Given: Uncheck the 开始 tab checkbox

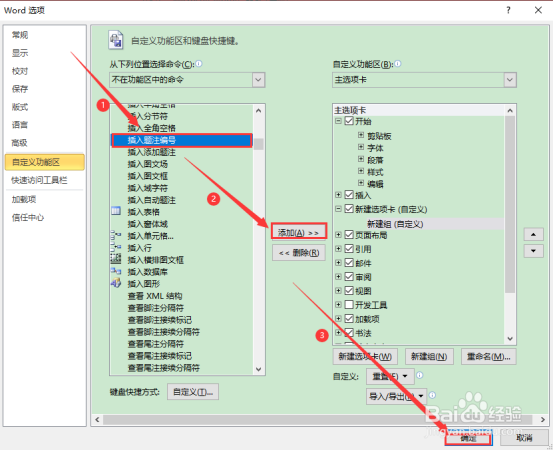Looking at the screenshot, I should [349, 121].
